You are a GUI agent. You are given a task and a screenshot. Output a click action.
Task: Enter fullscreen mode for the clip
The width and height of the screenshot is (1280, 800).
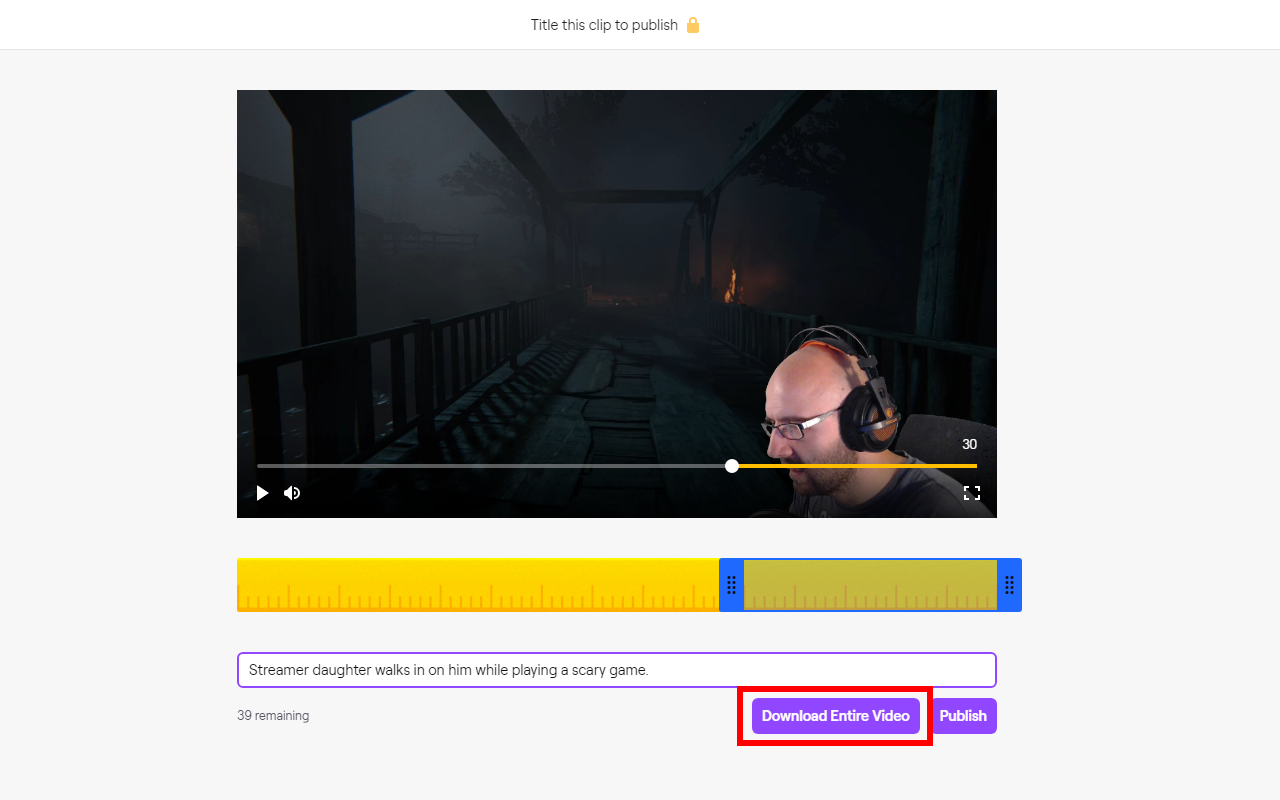pos(972,493)
